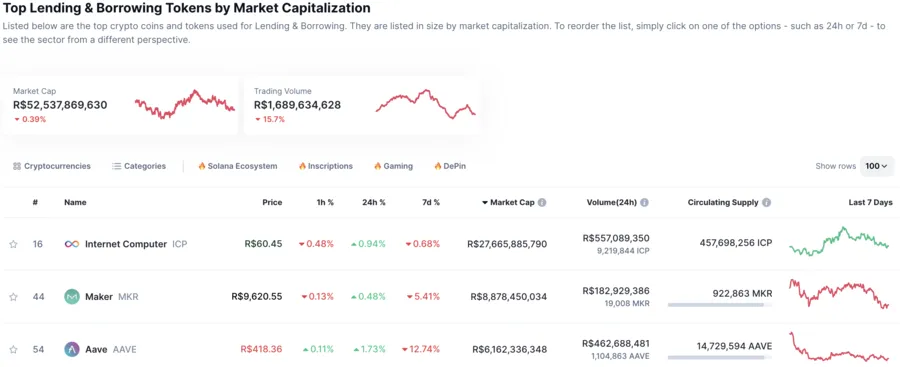Screen dimensions: 900x367
Task: Click the Cryptocurrencies grid icon
Action: pyautogui.click(x=17, y=166)
